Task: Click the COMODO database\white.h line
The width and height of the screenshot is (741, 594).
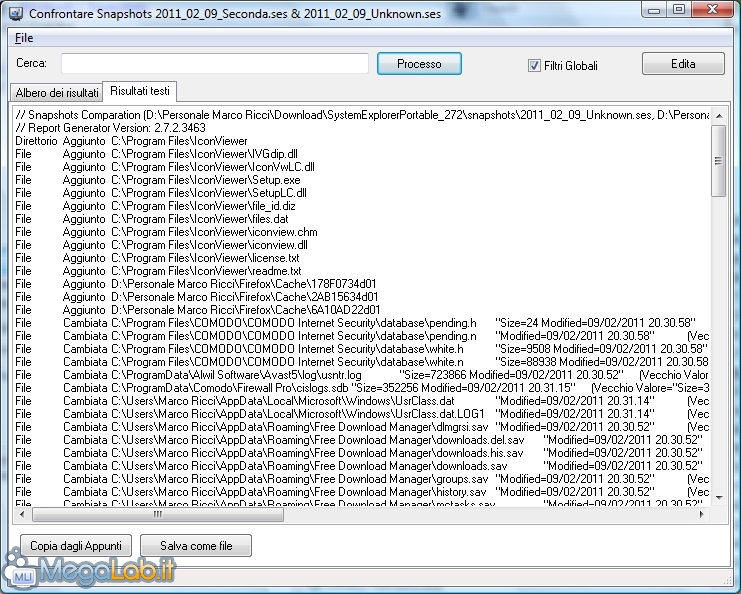Action: [362, 349]
